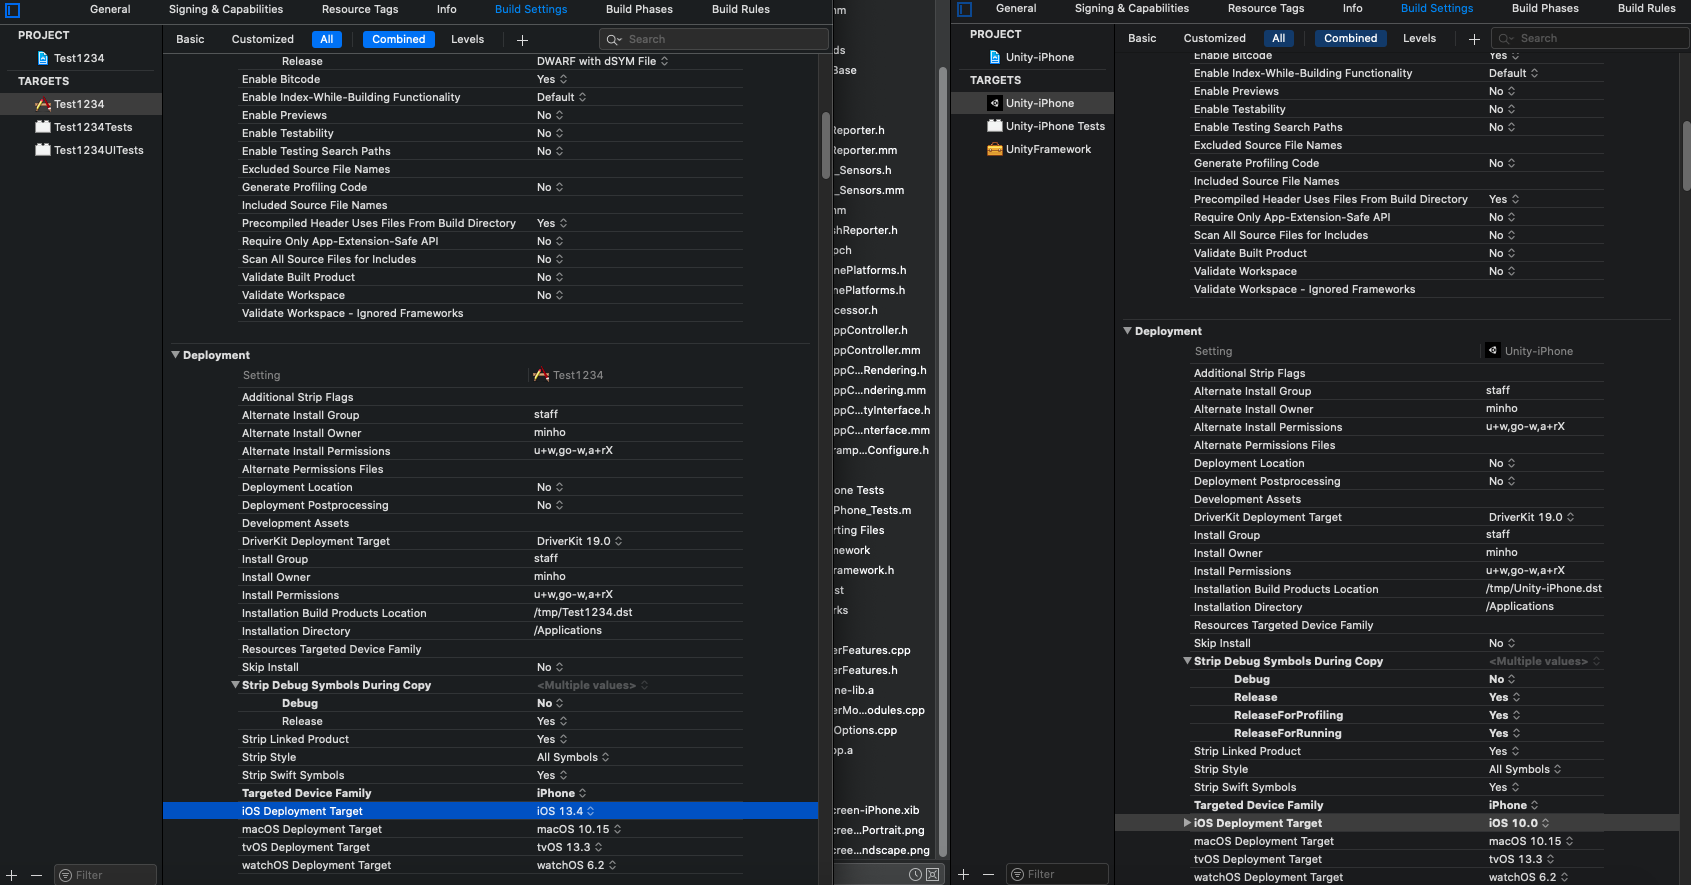Select Basic filter in left window

[x=190, y=39]
